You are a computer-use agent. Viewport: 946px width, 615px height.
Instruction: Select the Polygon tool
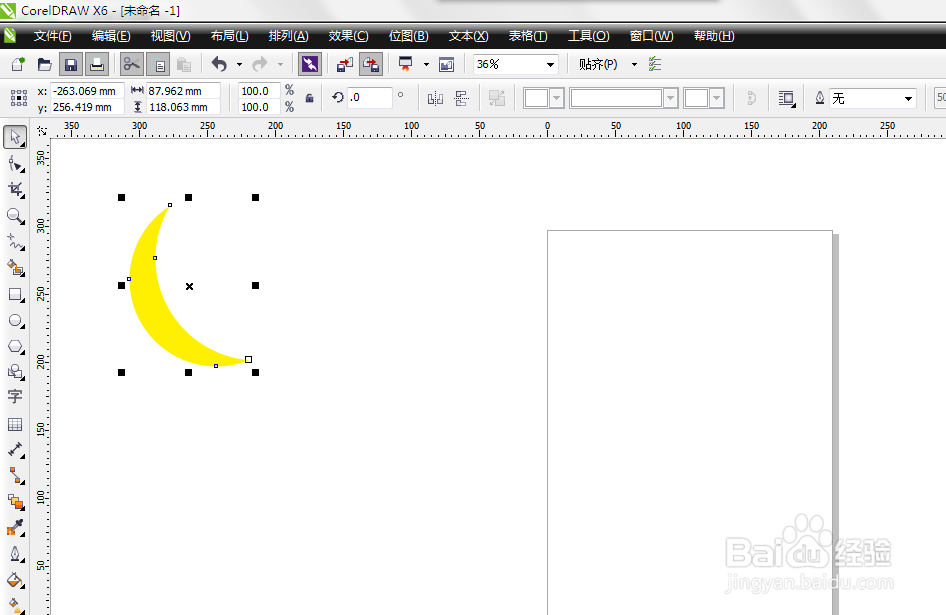(x=15, y=346)
